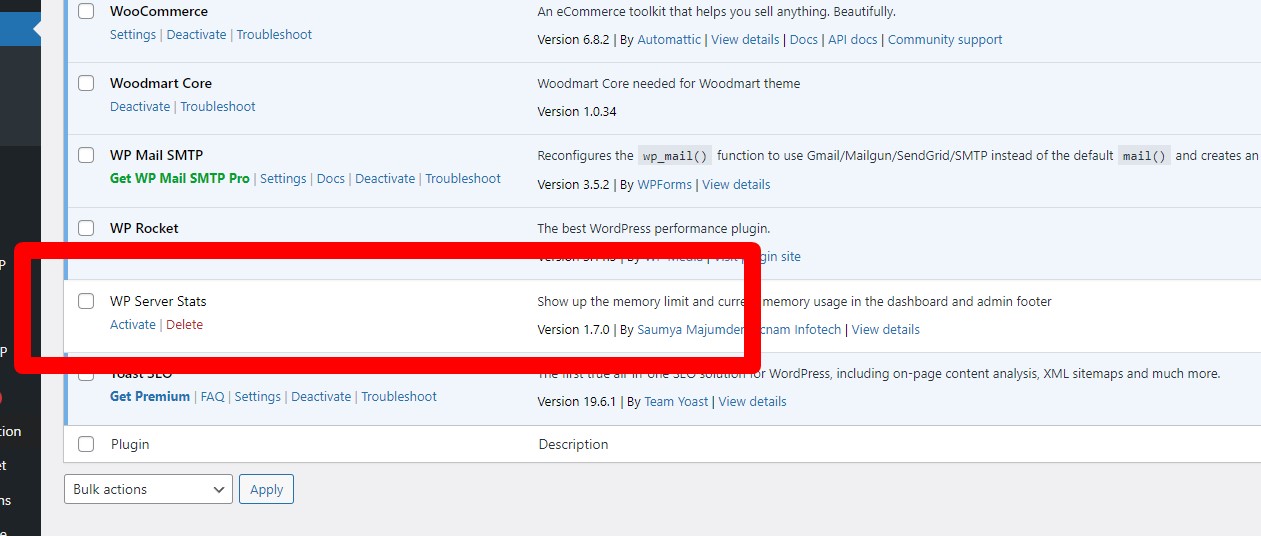Deactivate the WP Mail SMTP plugin
This screenshot has width=1261, height=536.
[x=385, y=178]
